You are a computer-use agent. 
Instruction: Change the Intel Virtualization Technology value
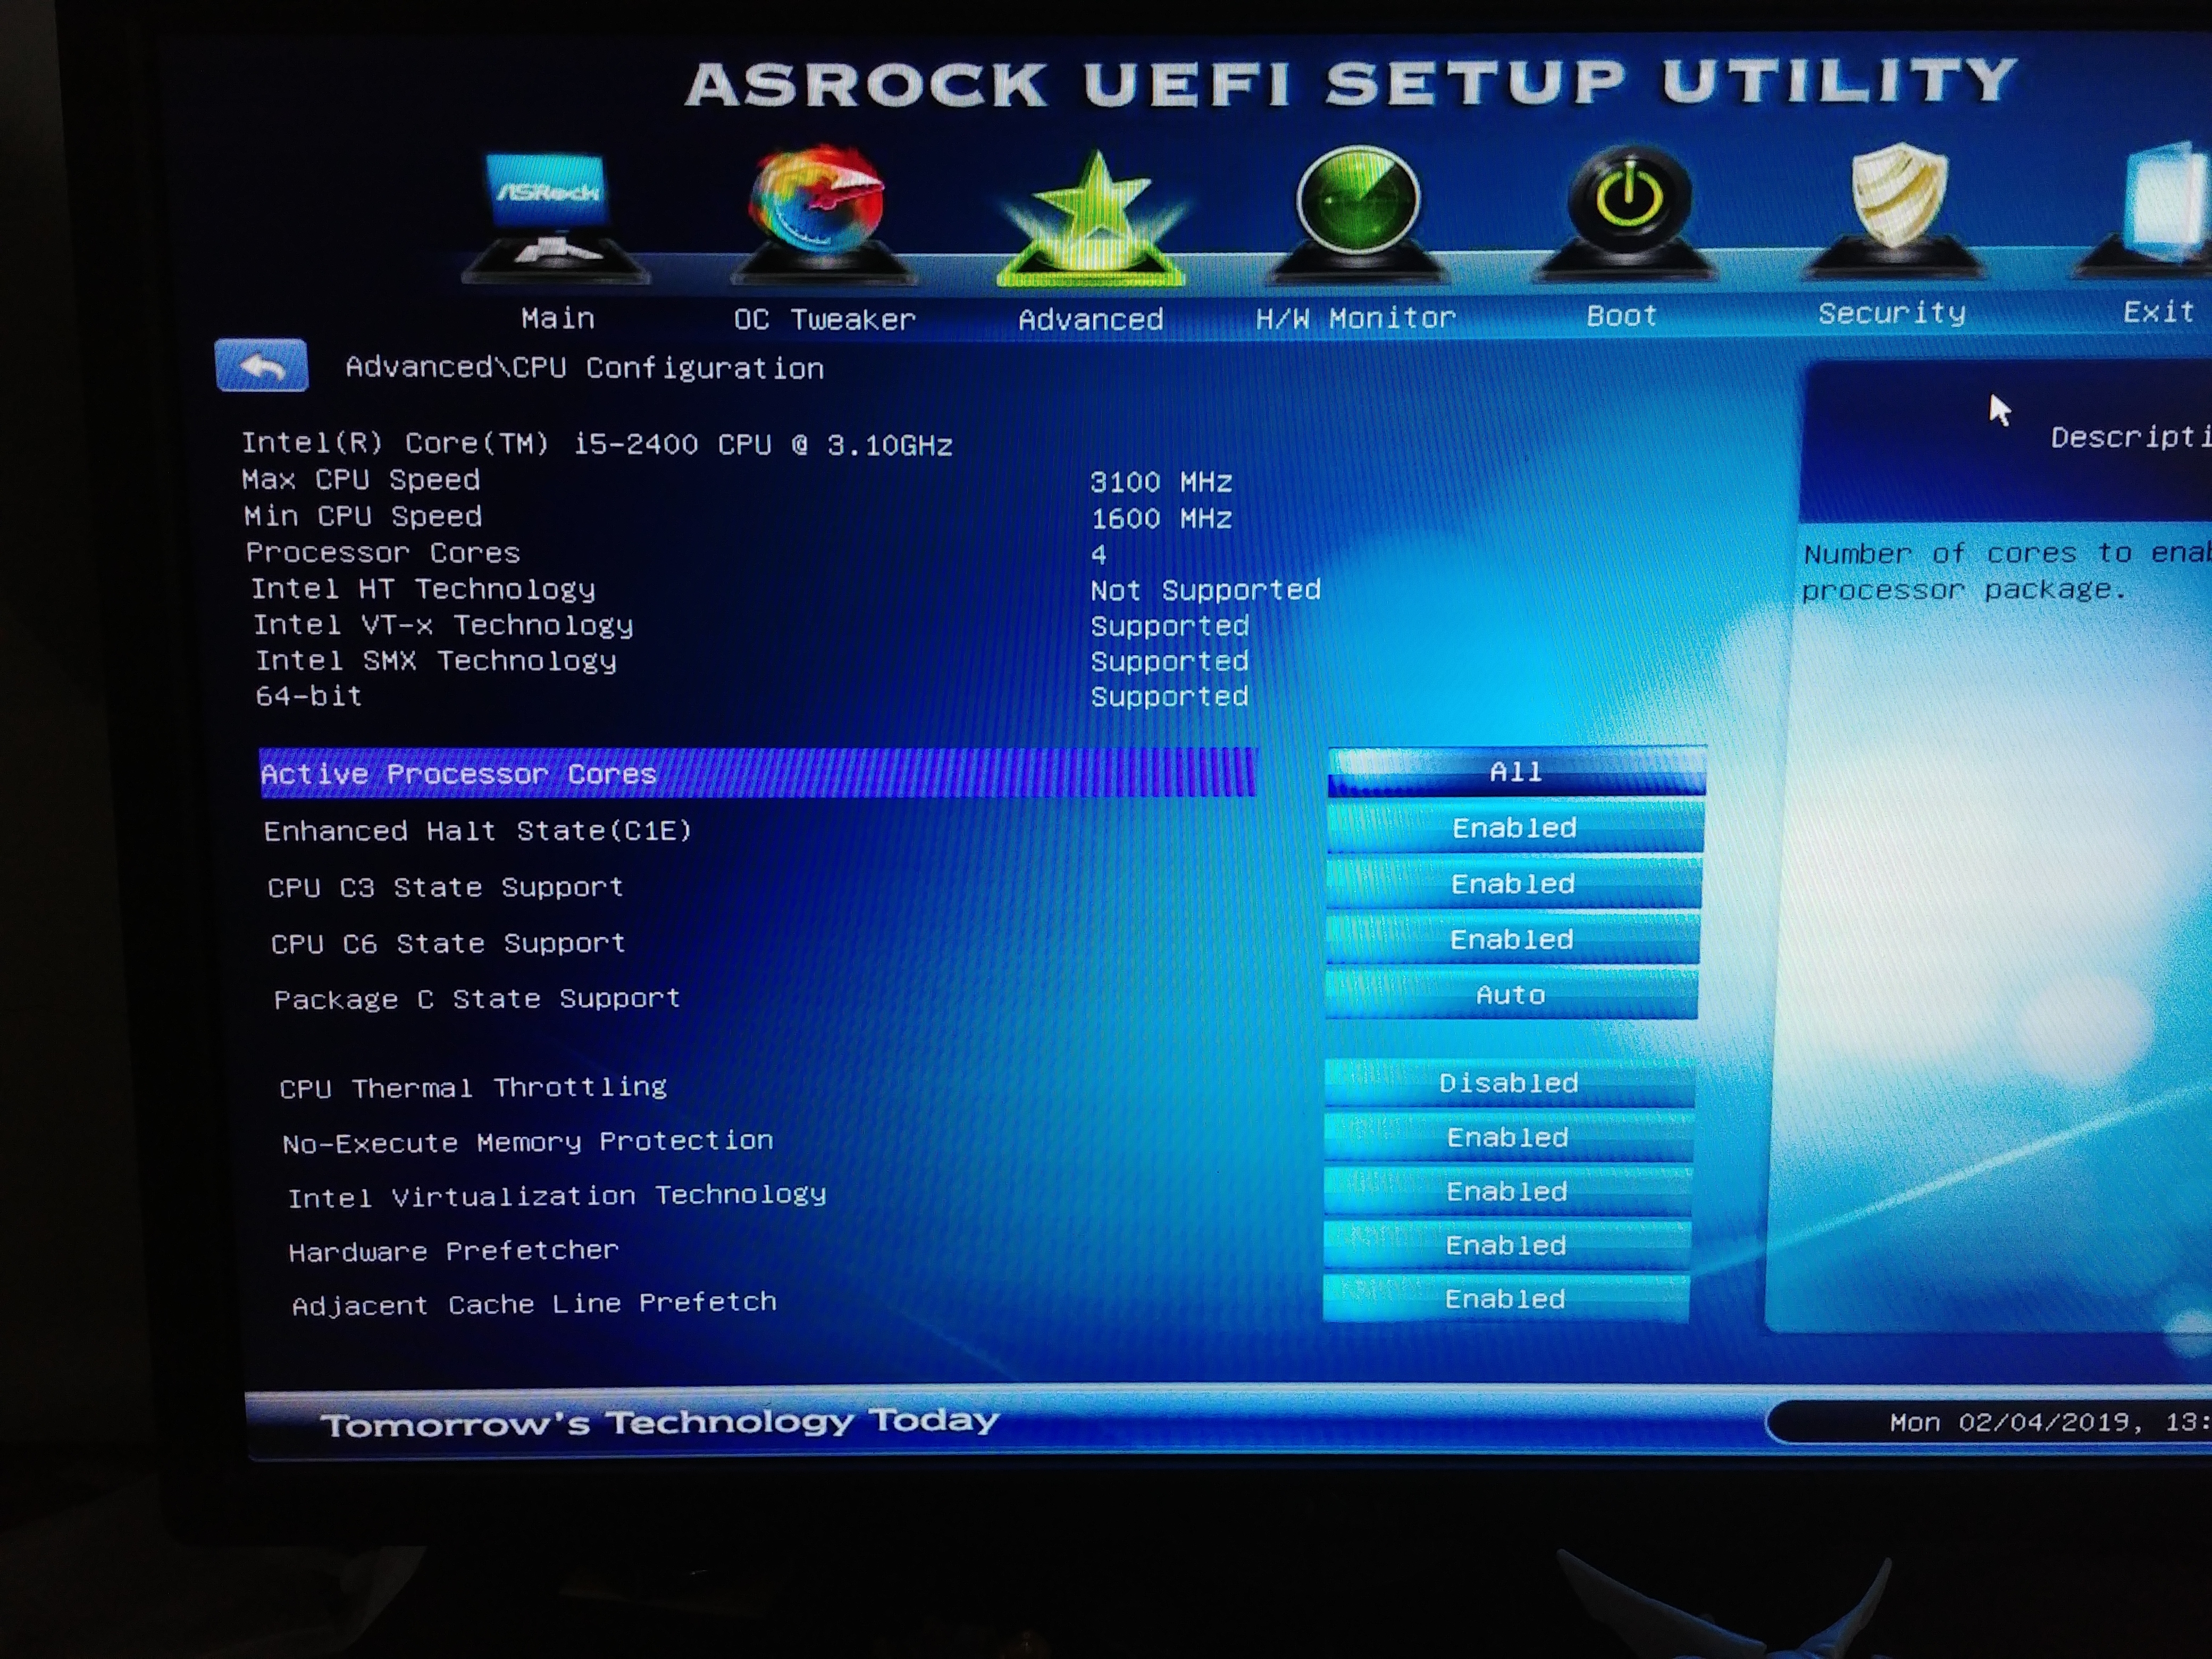(1507, 1192)
